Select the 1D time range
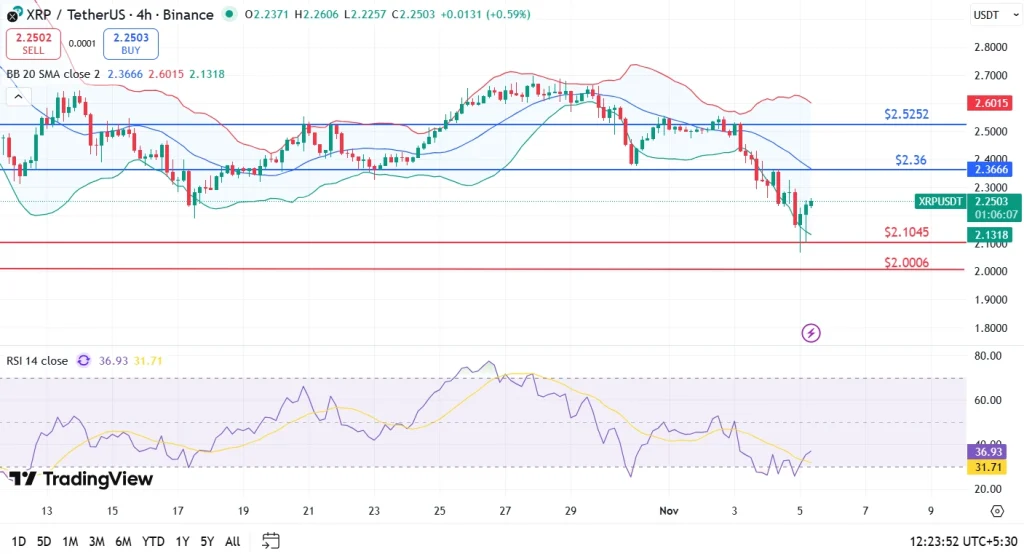The image size is (1024, 554). (17, 541)
